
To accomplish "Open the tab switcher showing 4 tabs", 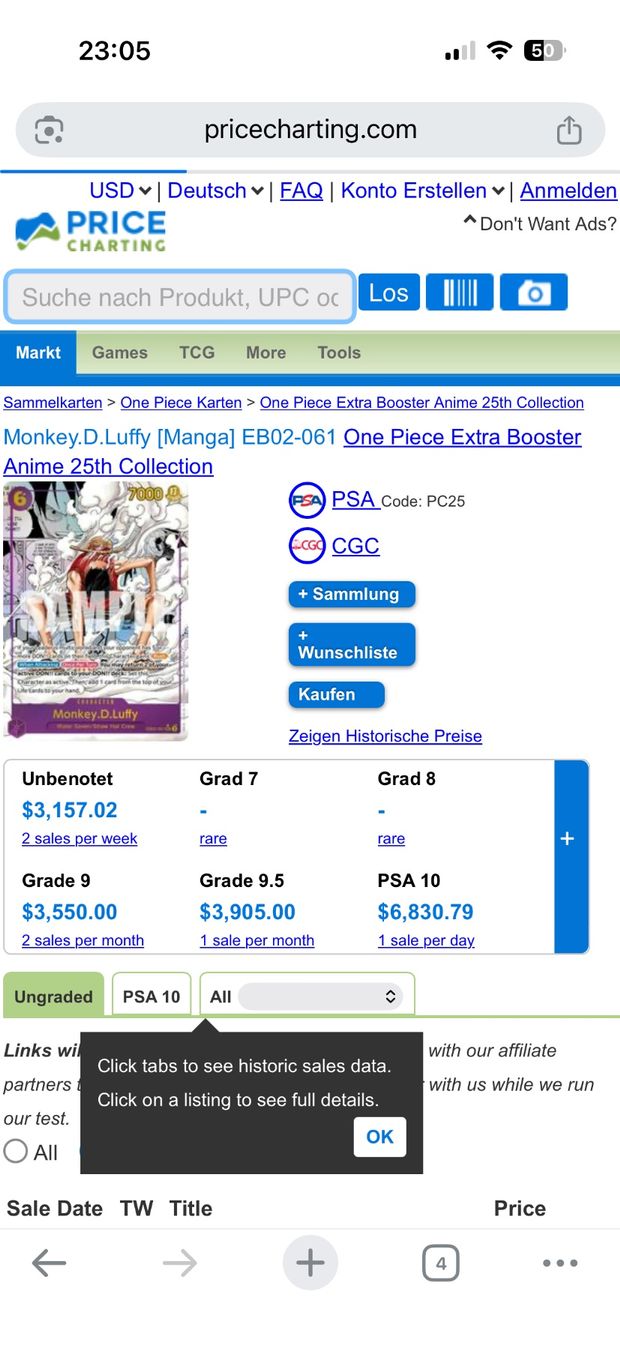I will (441, 1264).
